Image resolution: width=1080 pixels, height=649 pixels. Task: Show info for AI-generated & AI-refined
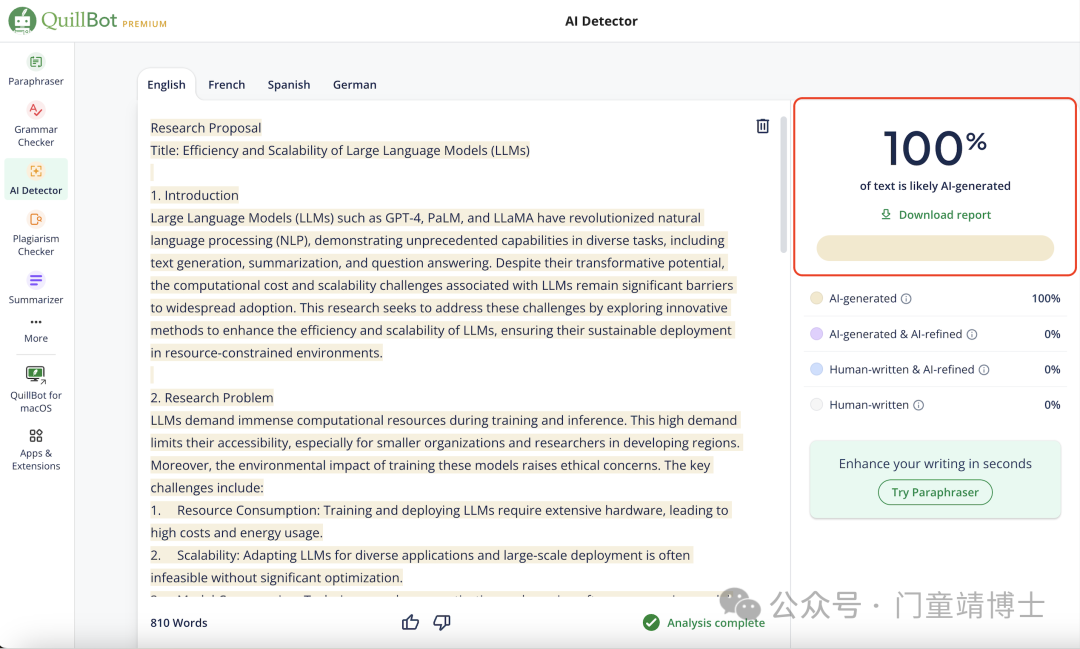click(972, 334)
